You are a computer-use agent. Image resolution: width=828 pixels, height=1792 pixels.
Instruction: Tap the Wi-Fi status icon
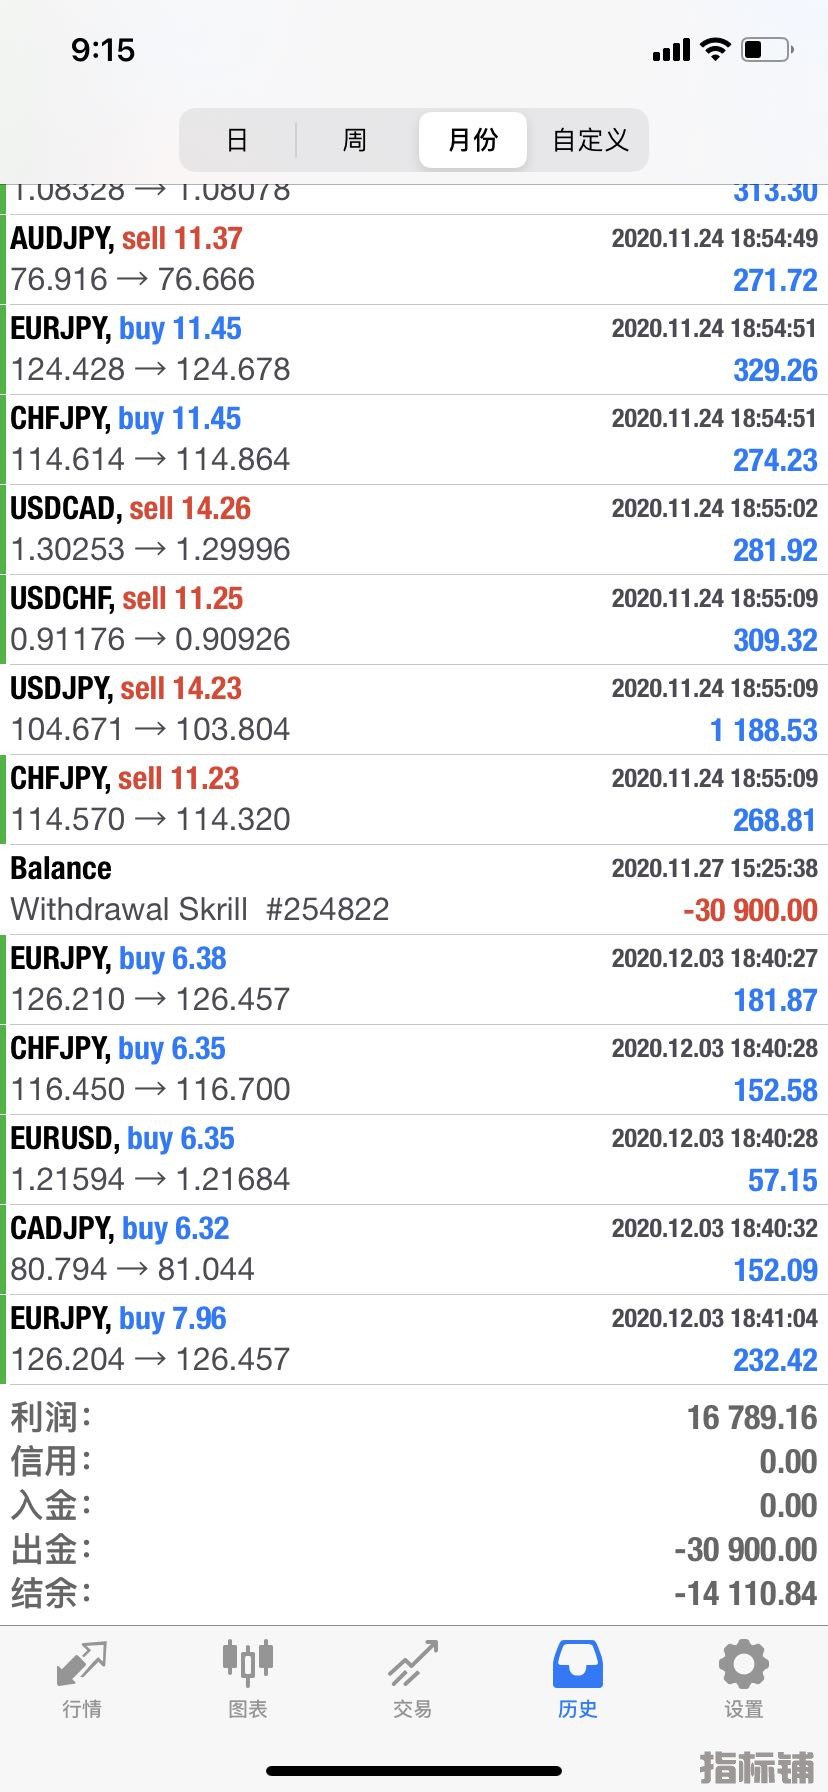(x=715, y=49)
